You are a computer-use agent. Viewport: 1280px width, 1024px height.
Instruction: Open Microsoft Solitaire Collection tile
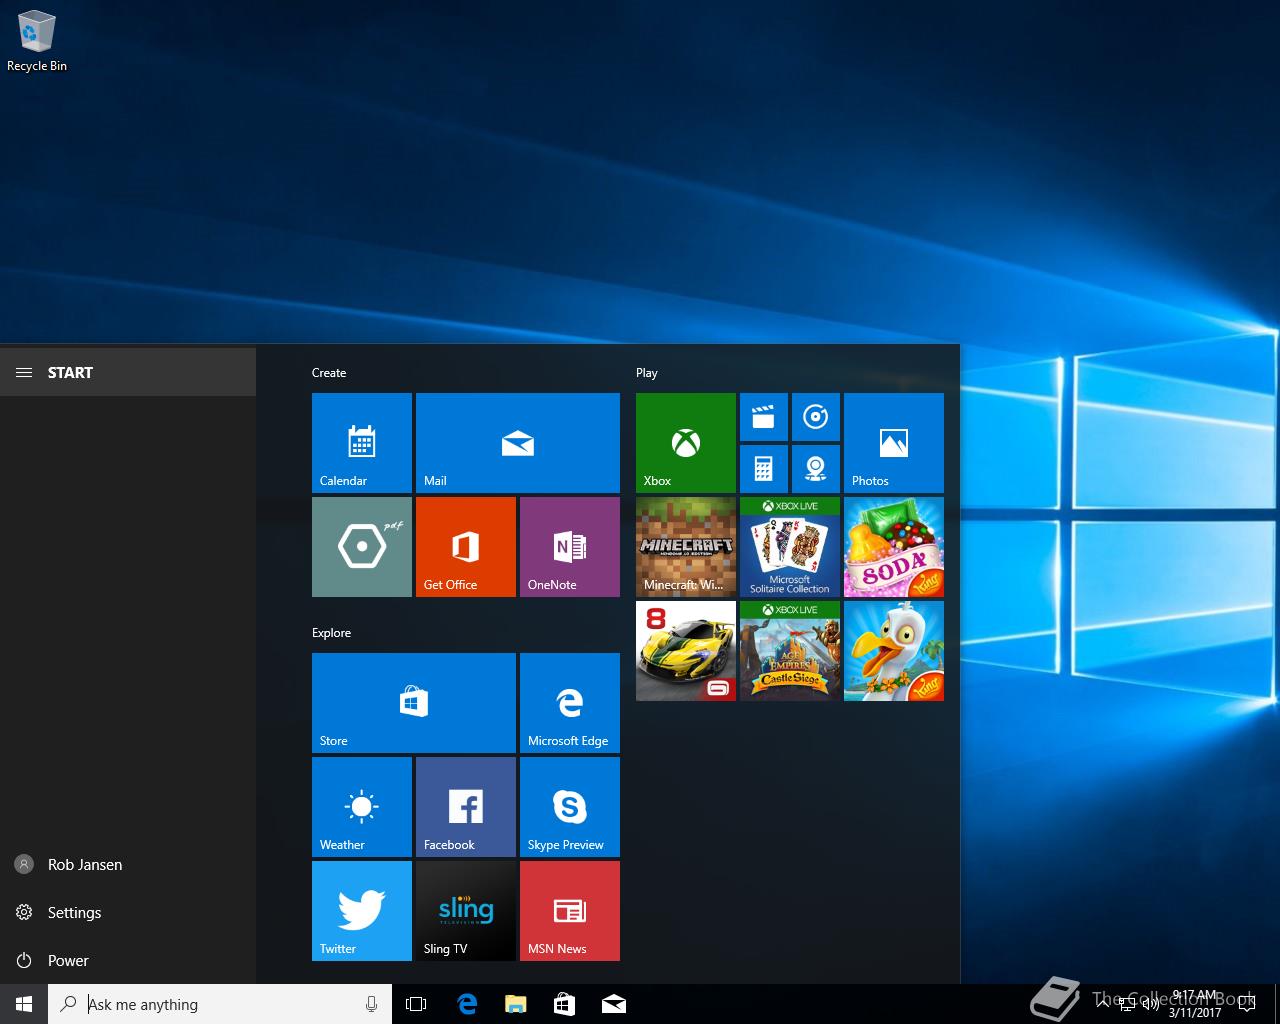(790, 547)
